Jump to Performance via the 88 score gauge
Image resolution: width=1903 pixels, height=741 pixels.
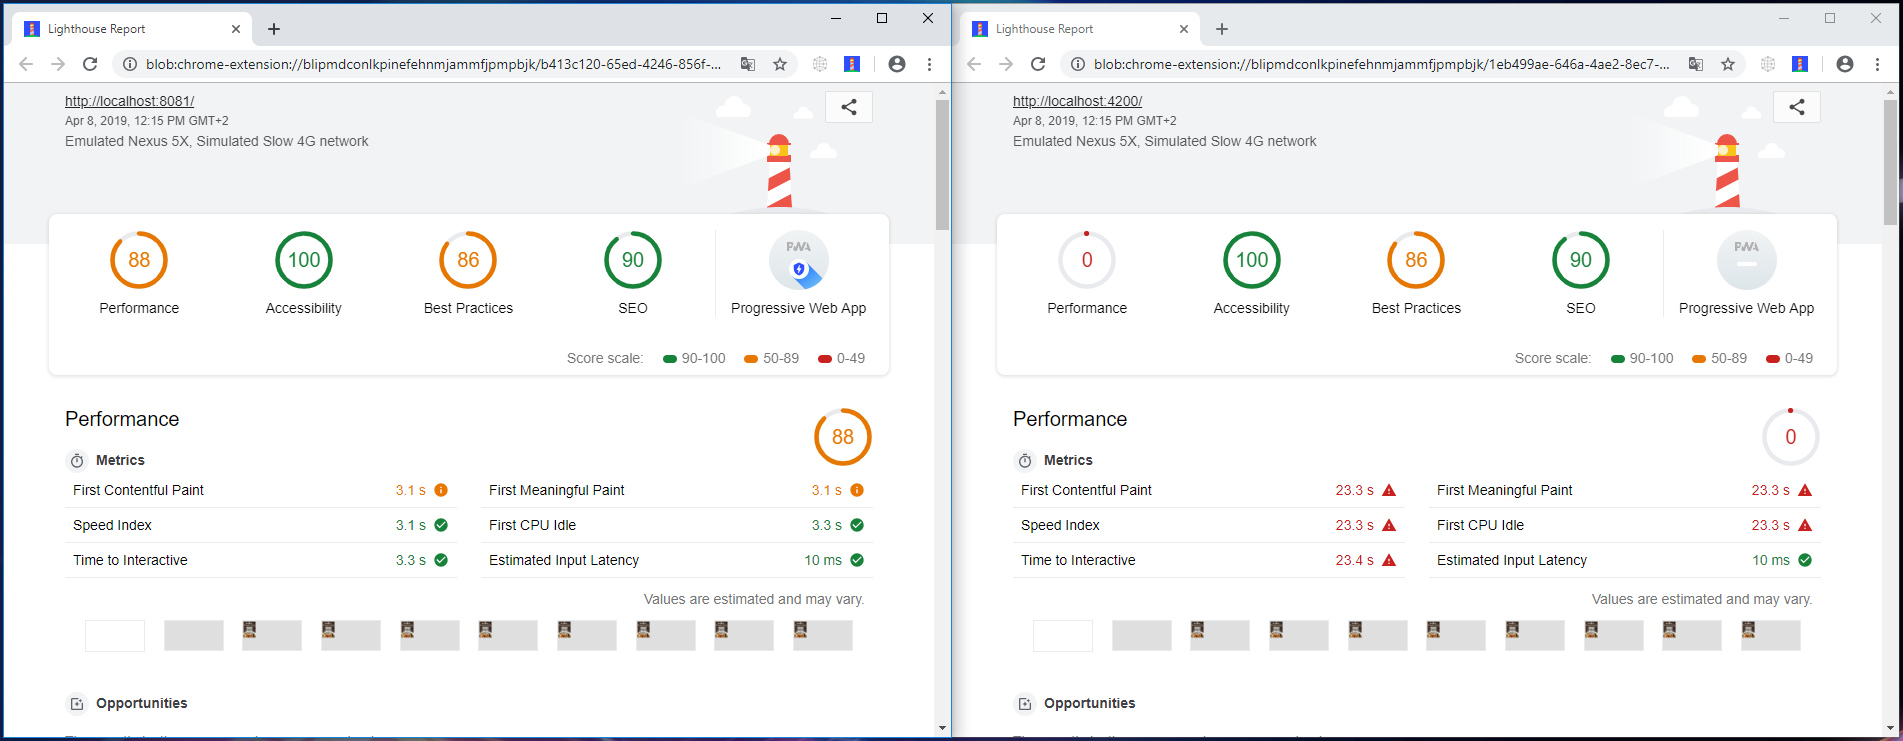coord(139,260)
